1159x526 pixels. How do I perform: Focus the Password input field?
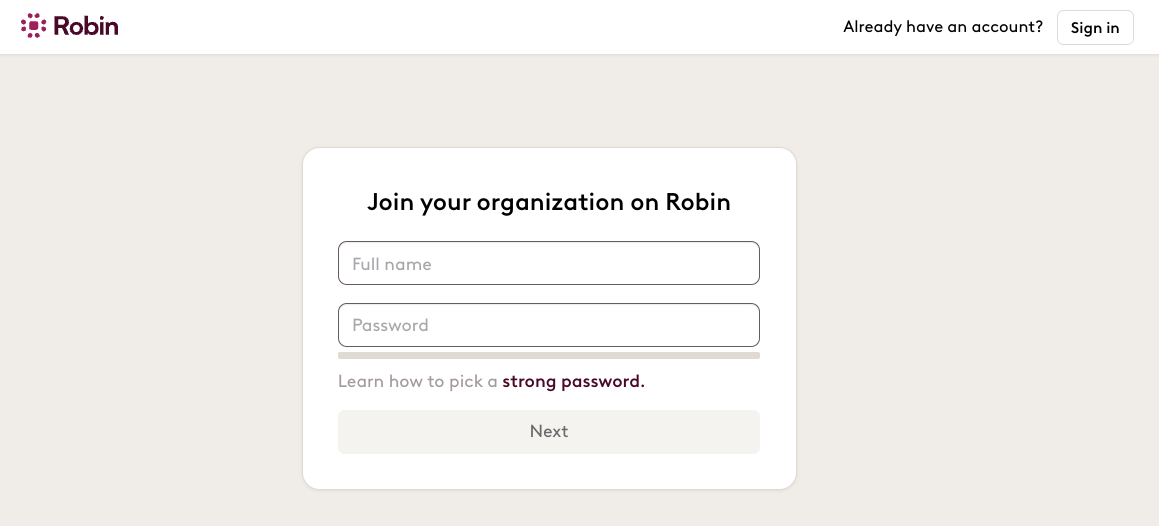(548, 325)
